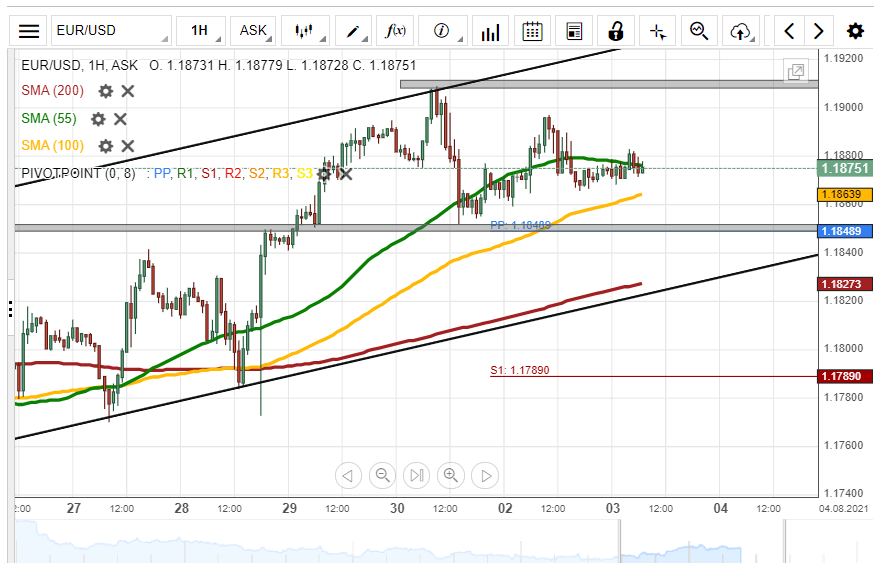Remove the SMA (100) indicator
Image resolution: width=881 pixels, height=570 pixels.
point(128,146)
